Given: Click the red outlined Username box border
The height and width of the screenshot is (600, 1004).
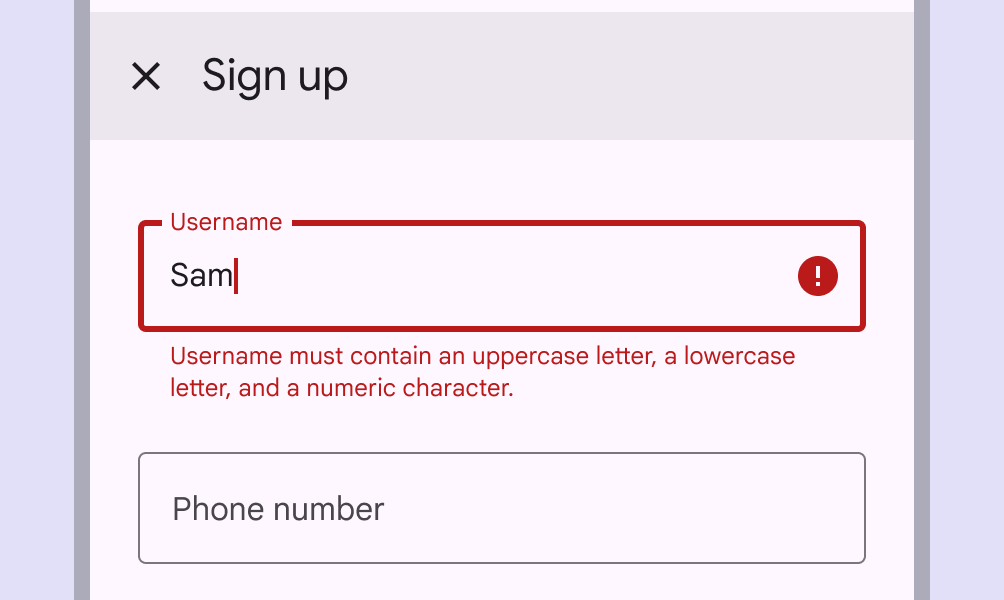Looking at the screenshot, I should point(502,327).
